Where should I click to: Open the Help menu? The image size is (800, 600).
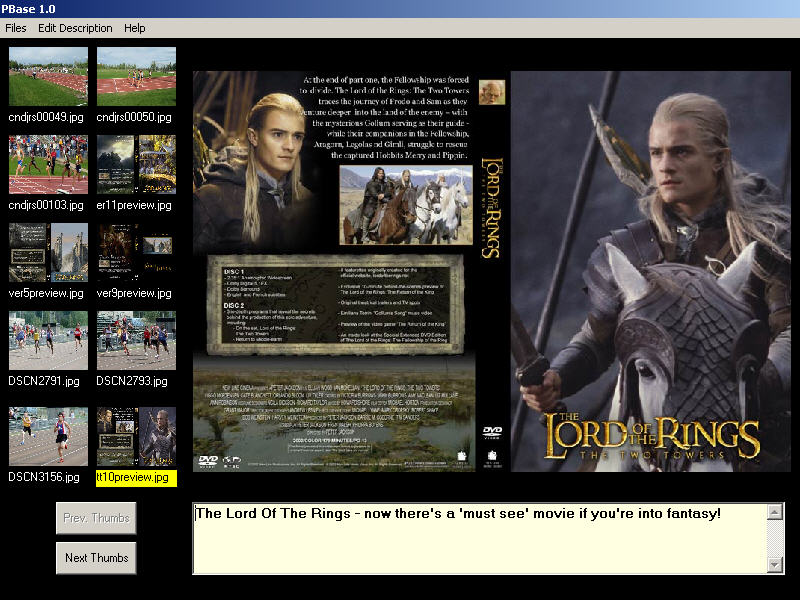click(134, 28)
